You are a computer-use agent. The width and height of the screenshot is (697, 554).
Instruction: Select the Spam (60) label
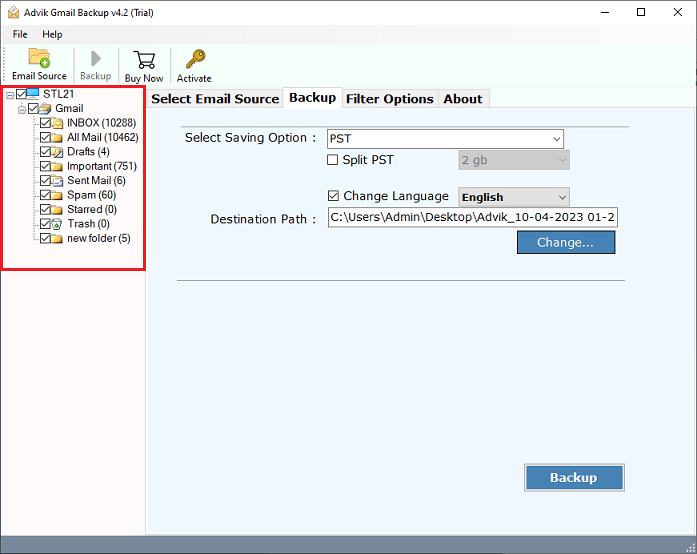92,195
